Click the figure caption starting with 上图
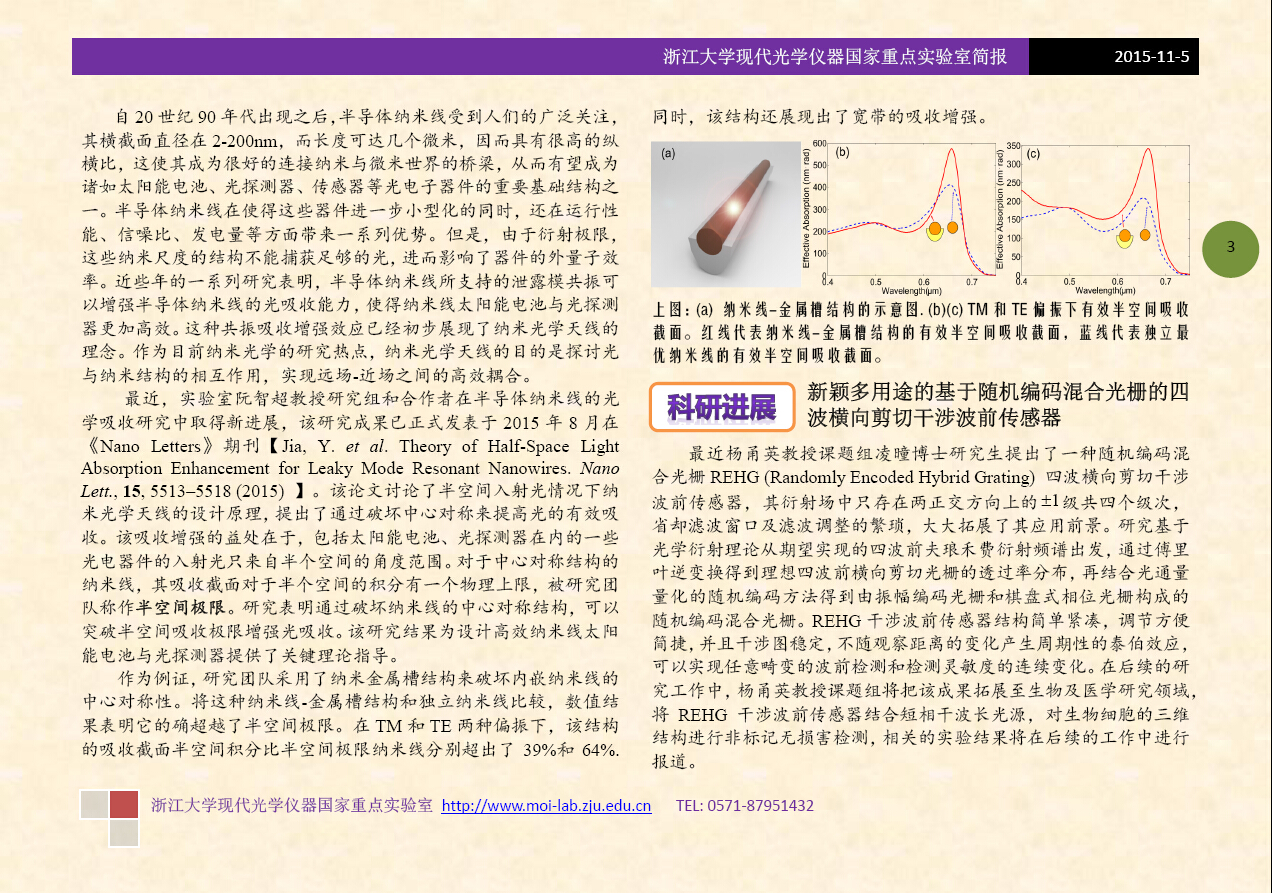Image resolution: width=1272 pixels, height=893 pixels. pyautogui.click(x=919, y=331)
